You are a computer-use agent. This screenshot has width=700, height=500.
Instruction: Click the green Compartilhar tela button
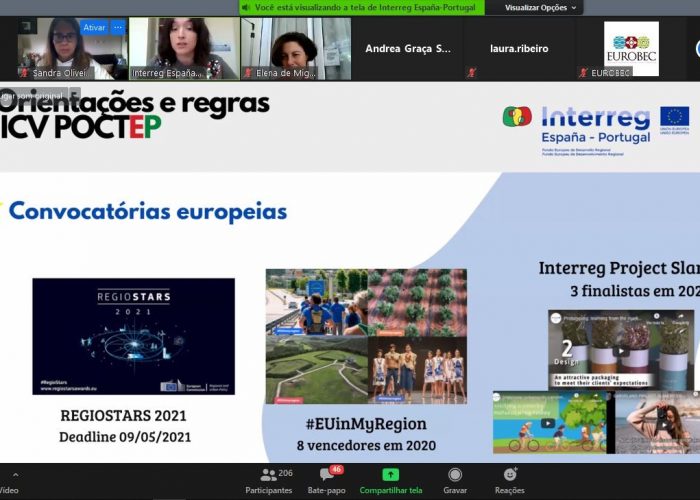(x=391, y=481)
